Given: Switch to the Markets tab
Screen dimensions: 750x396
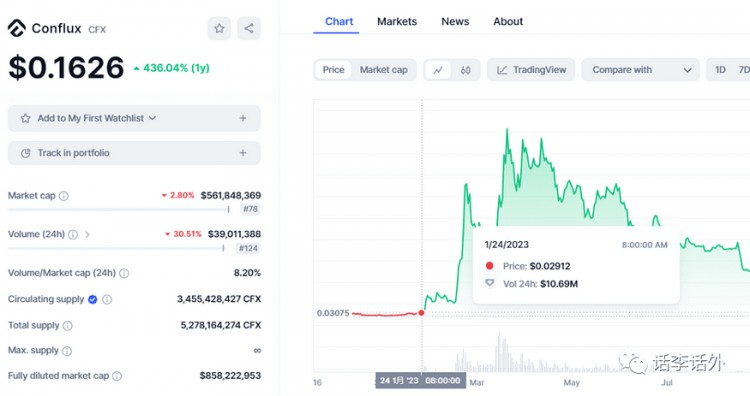Looking at the screenshot, I should point(397,22).
